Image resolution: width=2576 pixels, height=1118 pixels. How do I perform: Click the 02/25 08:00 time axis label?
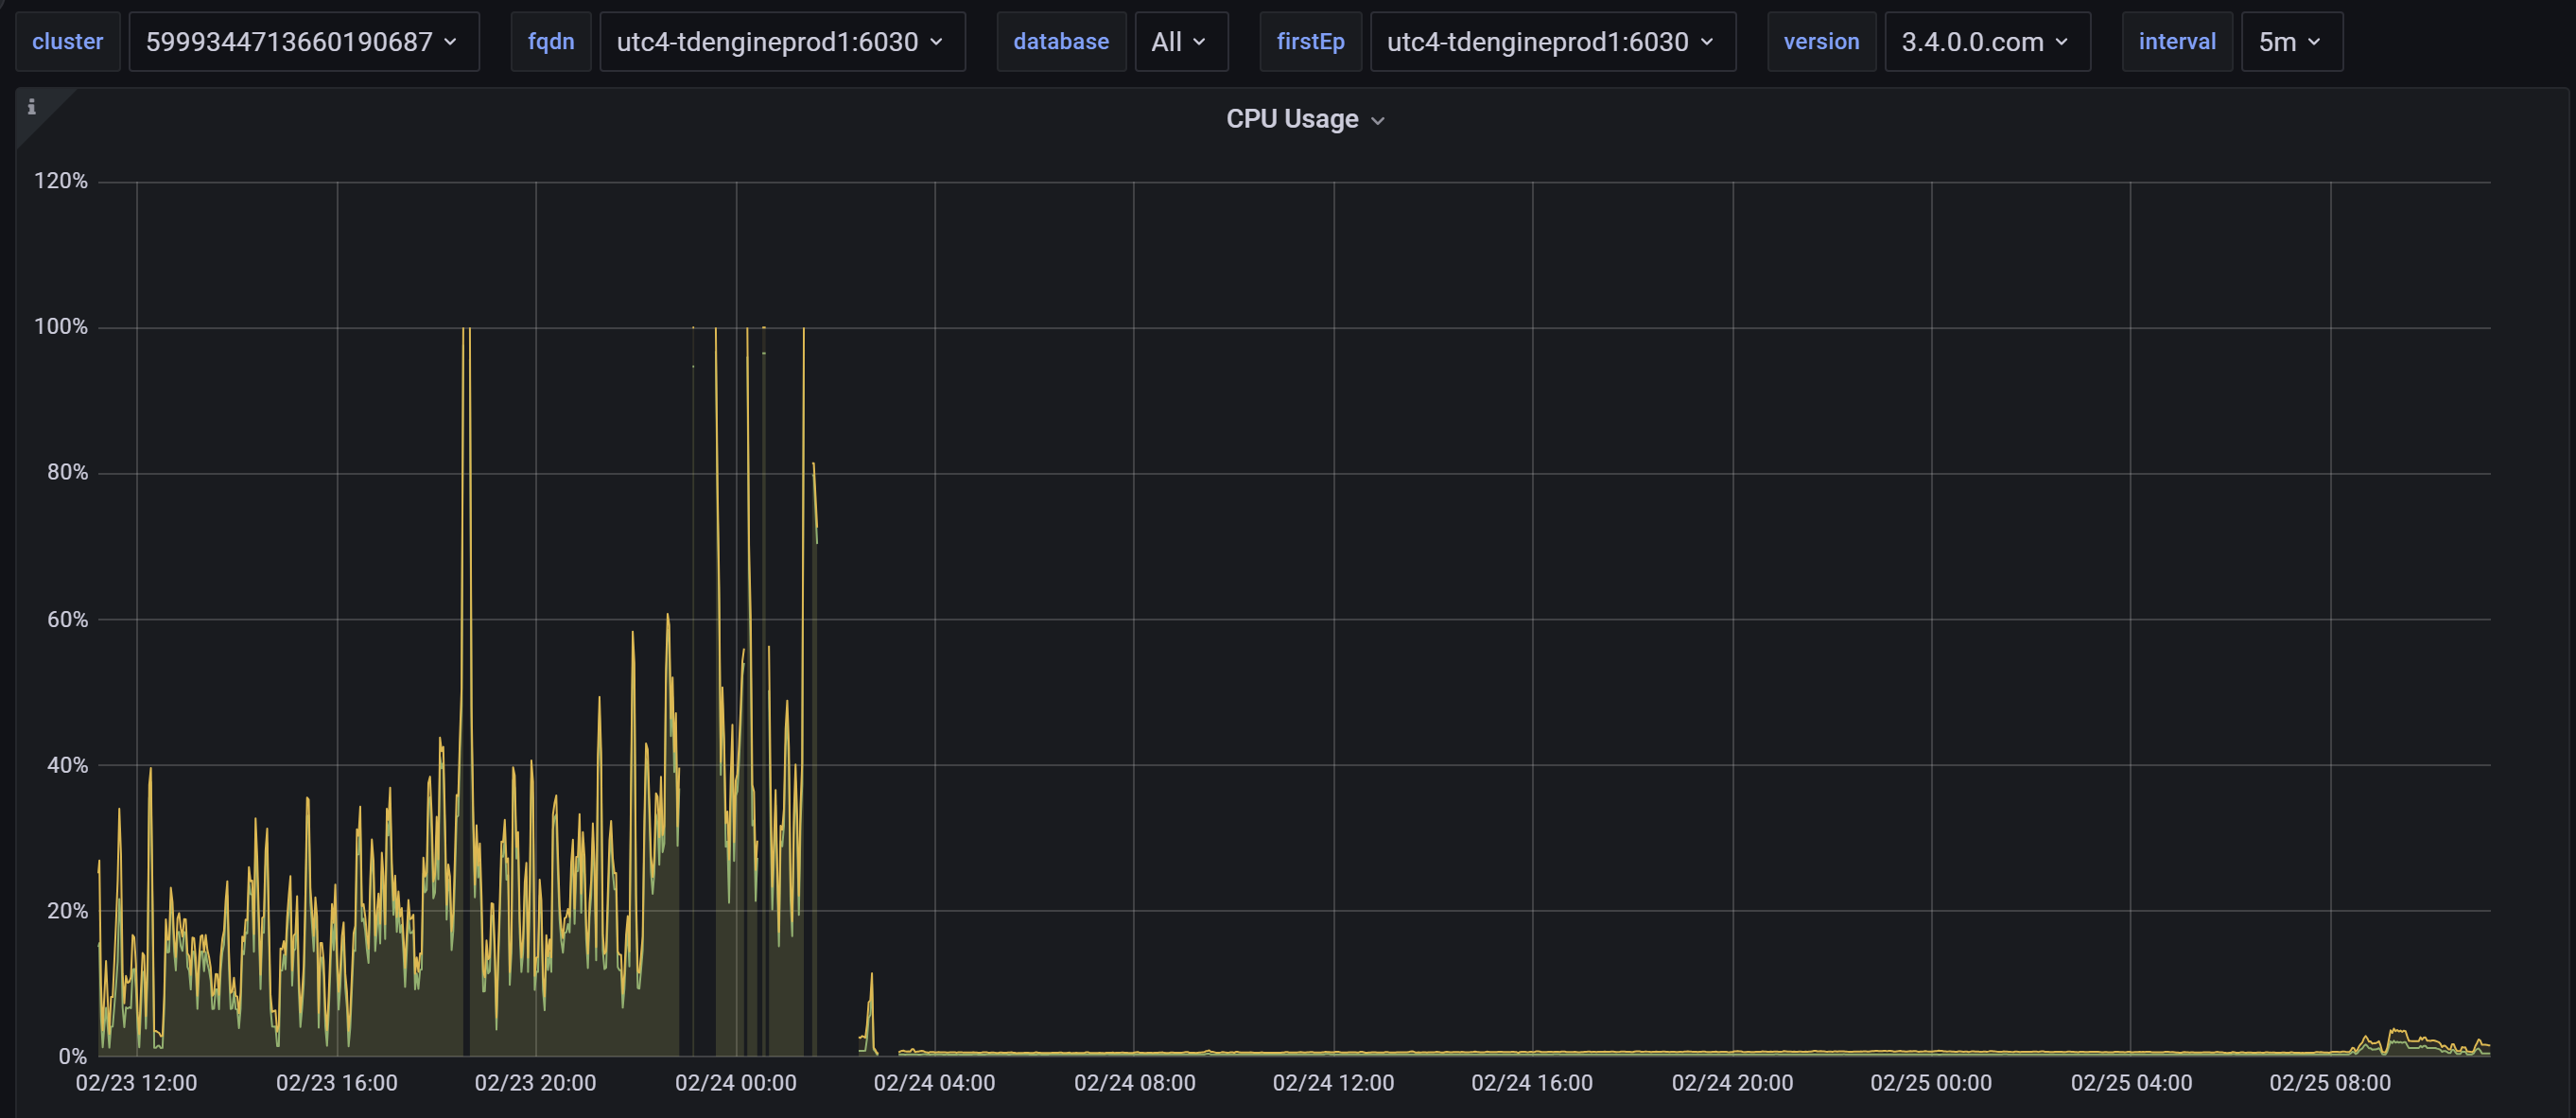[x=2329, y=1083]
